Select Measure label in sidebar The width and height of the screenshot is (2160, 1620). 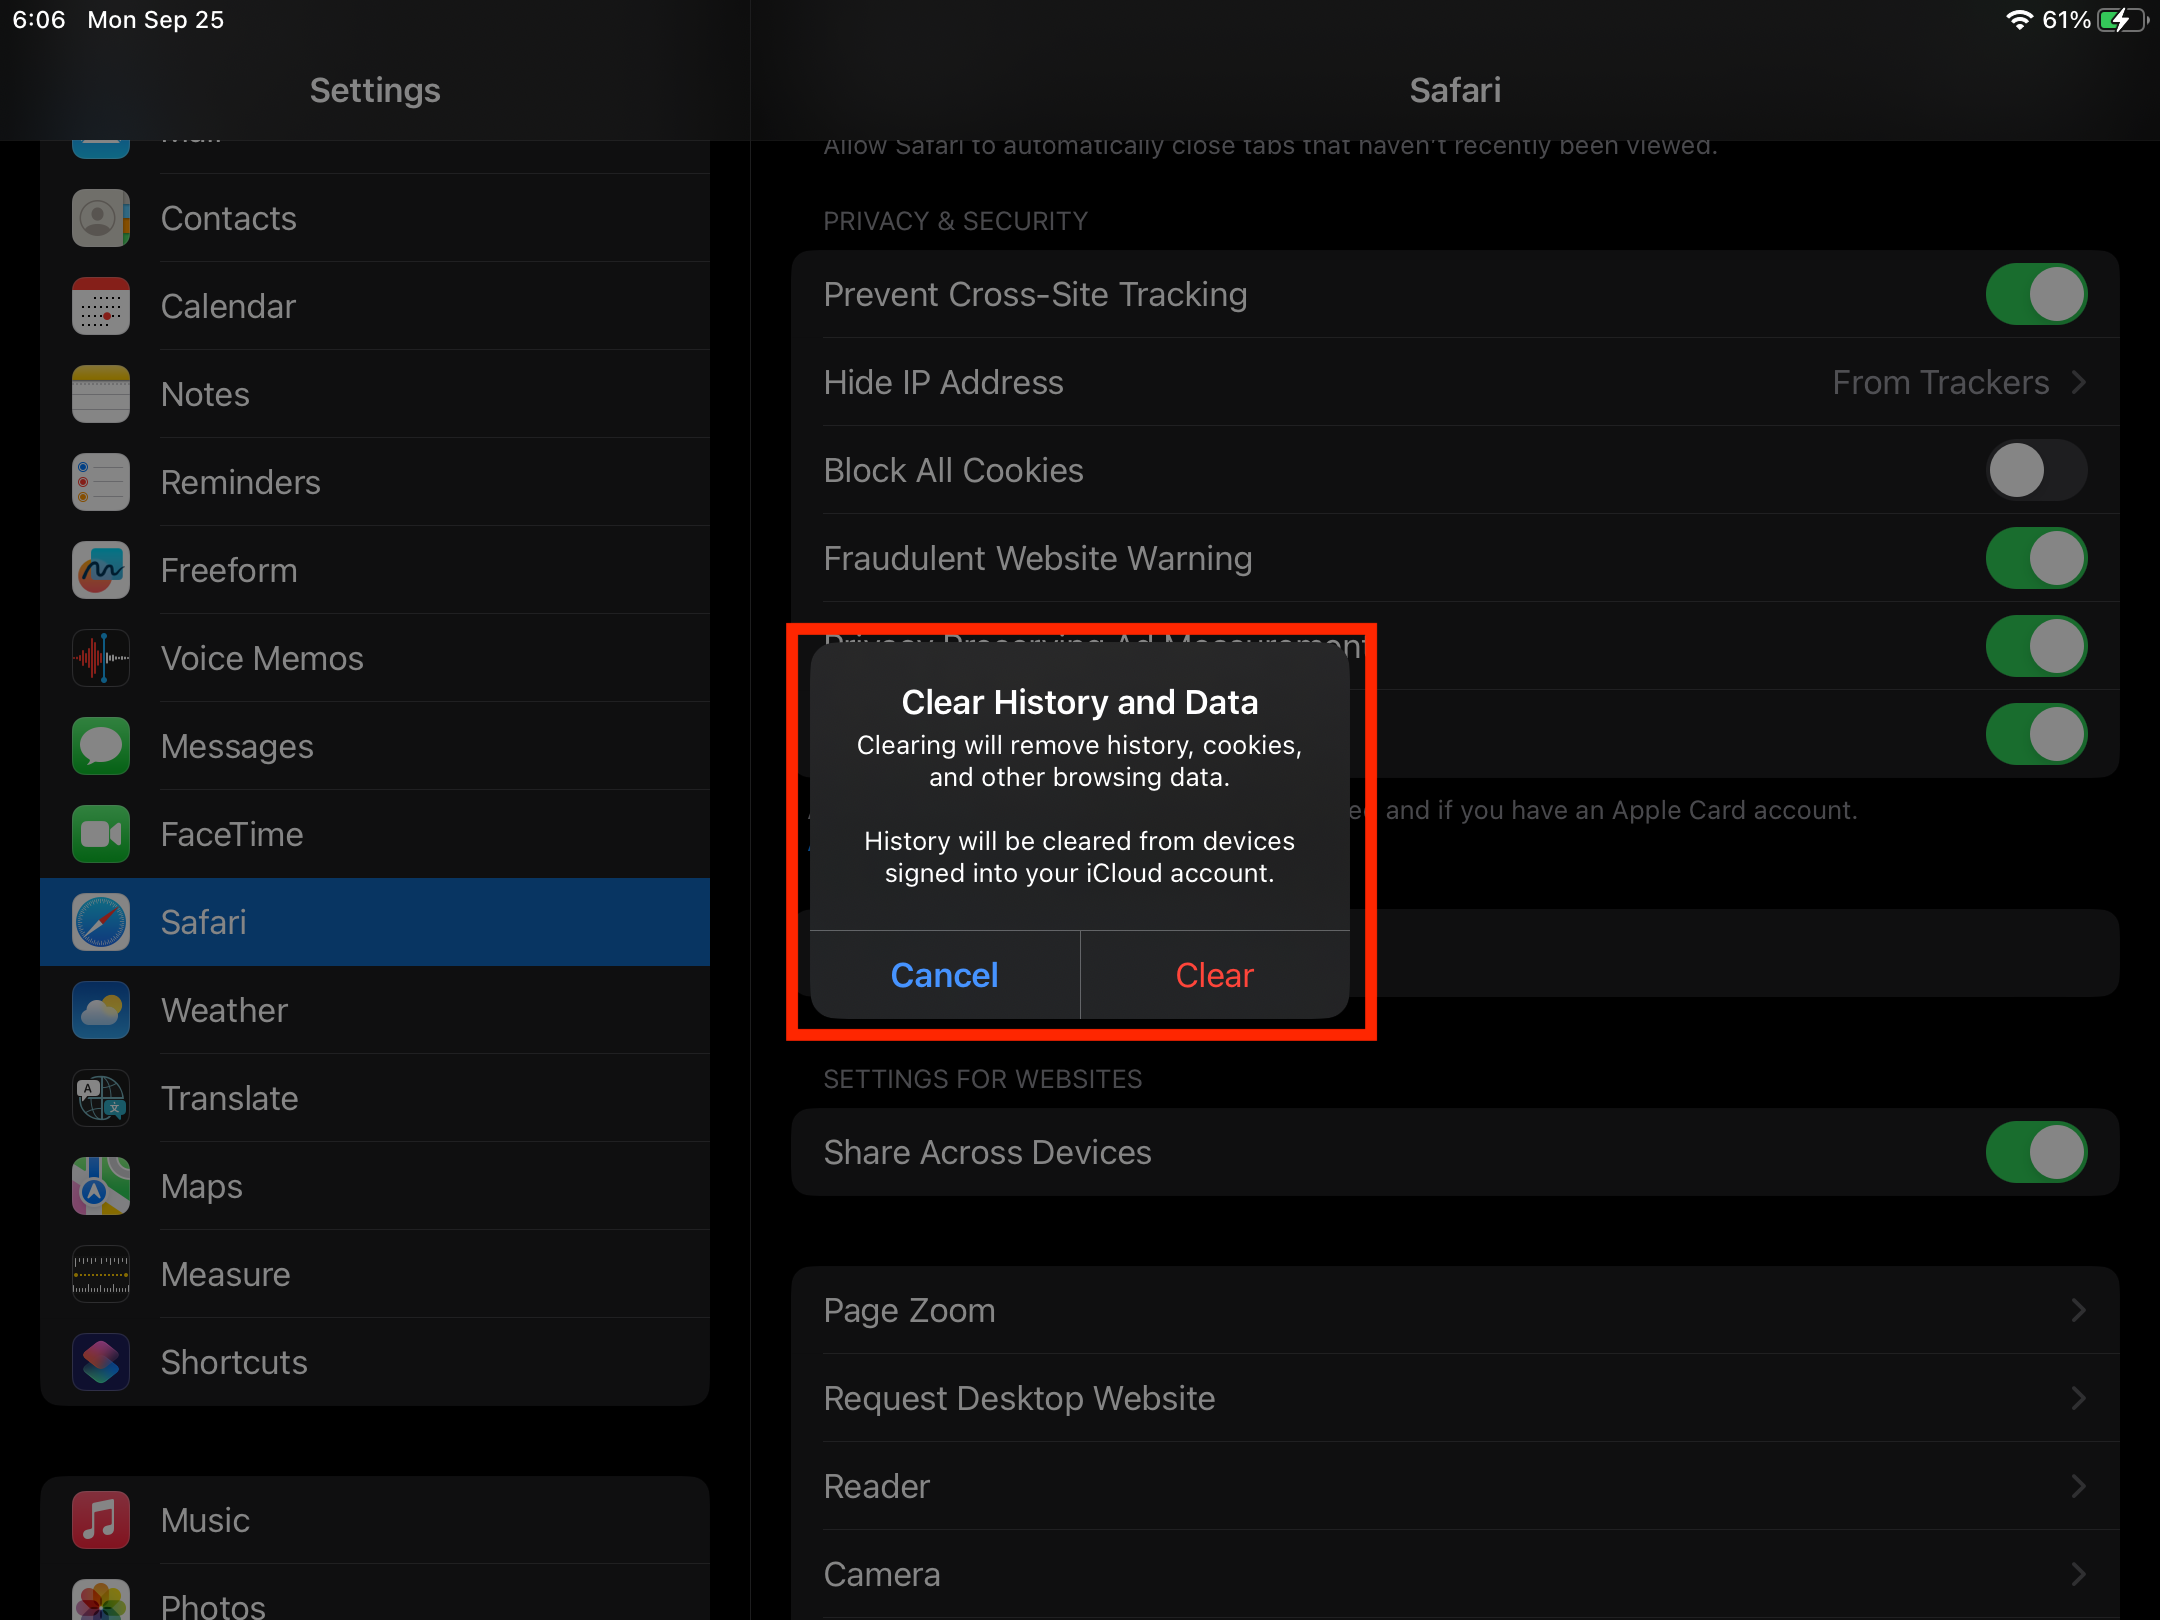point(226,1274)
